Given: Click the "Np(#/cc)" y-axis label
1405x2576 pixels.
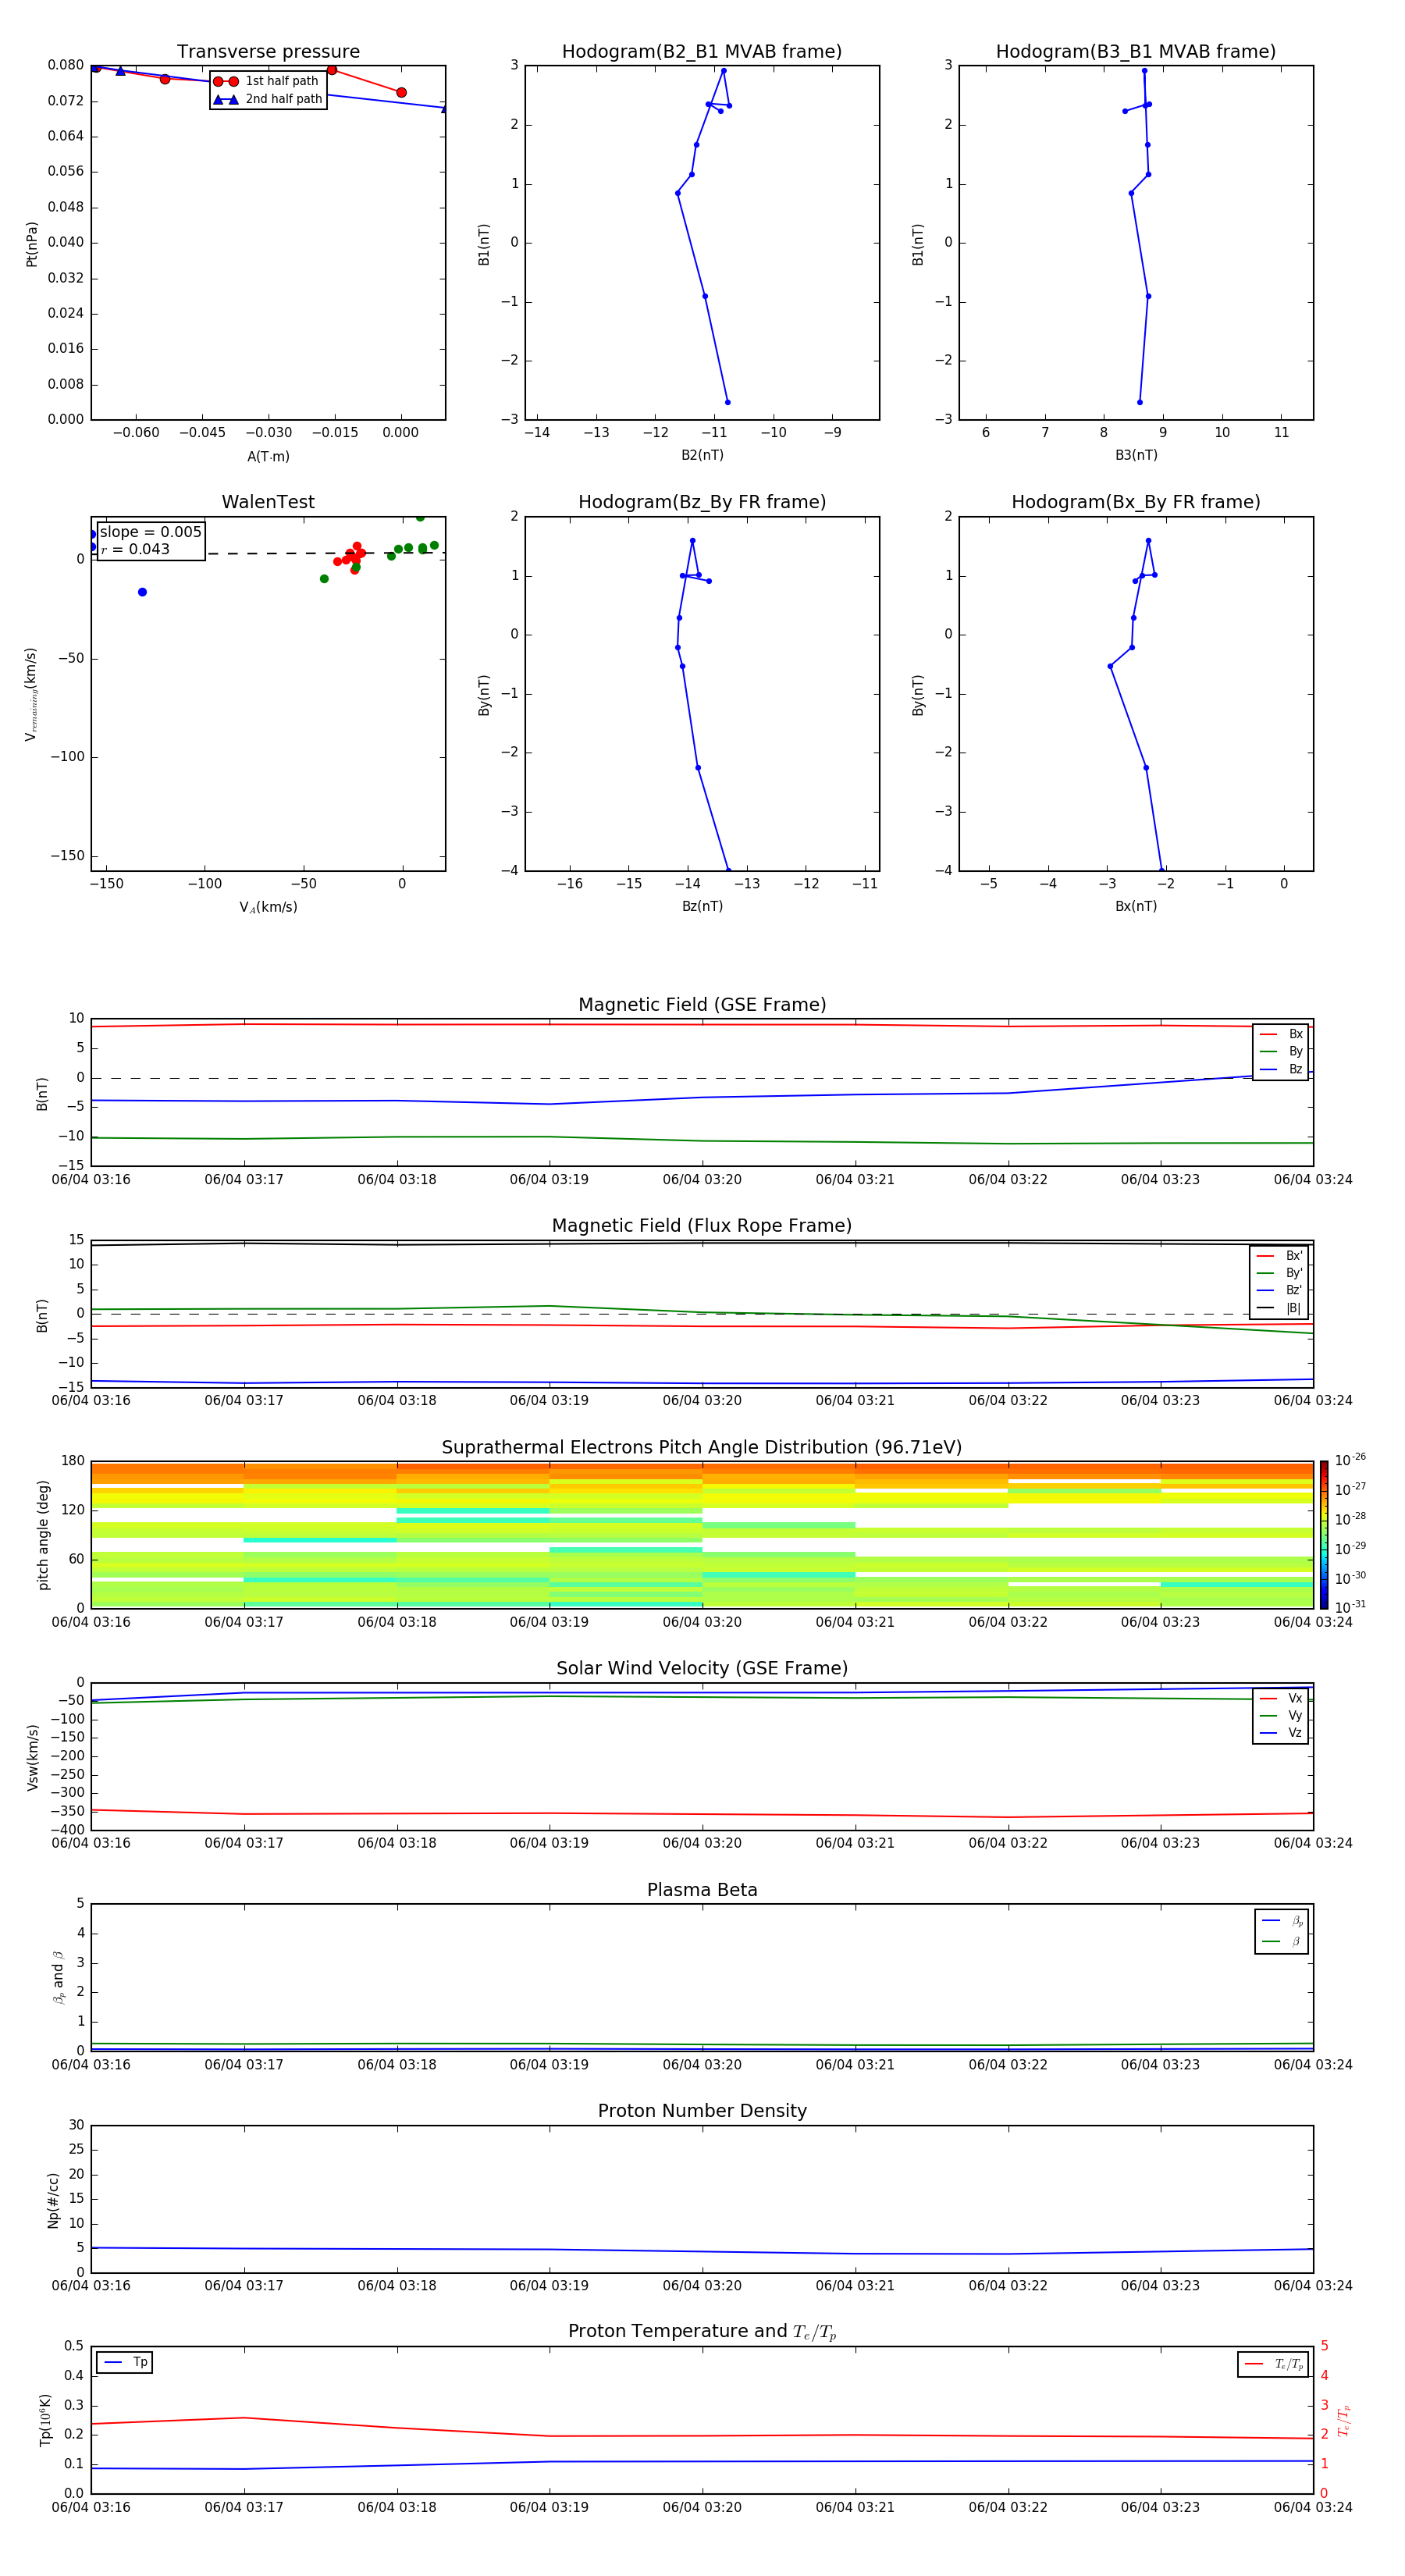Looking at the screenshot, I should click(53, 2200).
